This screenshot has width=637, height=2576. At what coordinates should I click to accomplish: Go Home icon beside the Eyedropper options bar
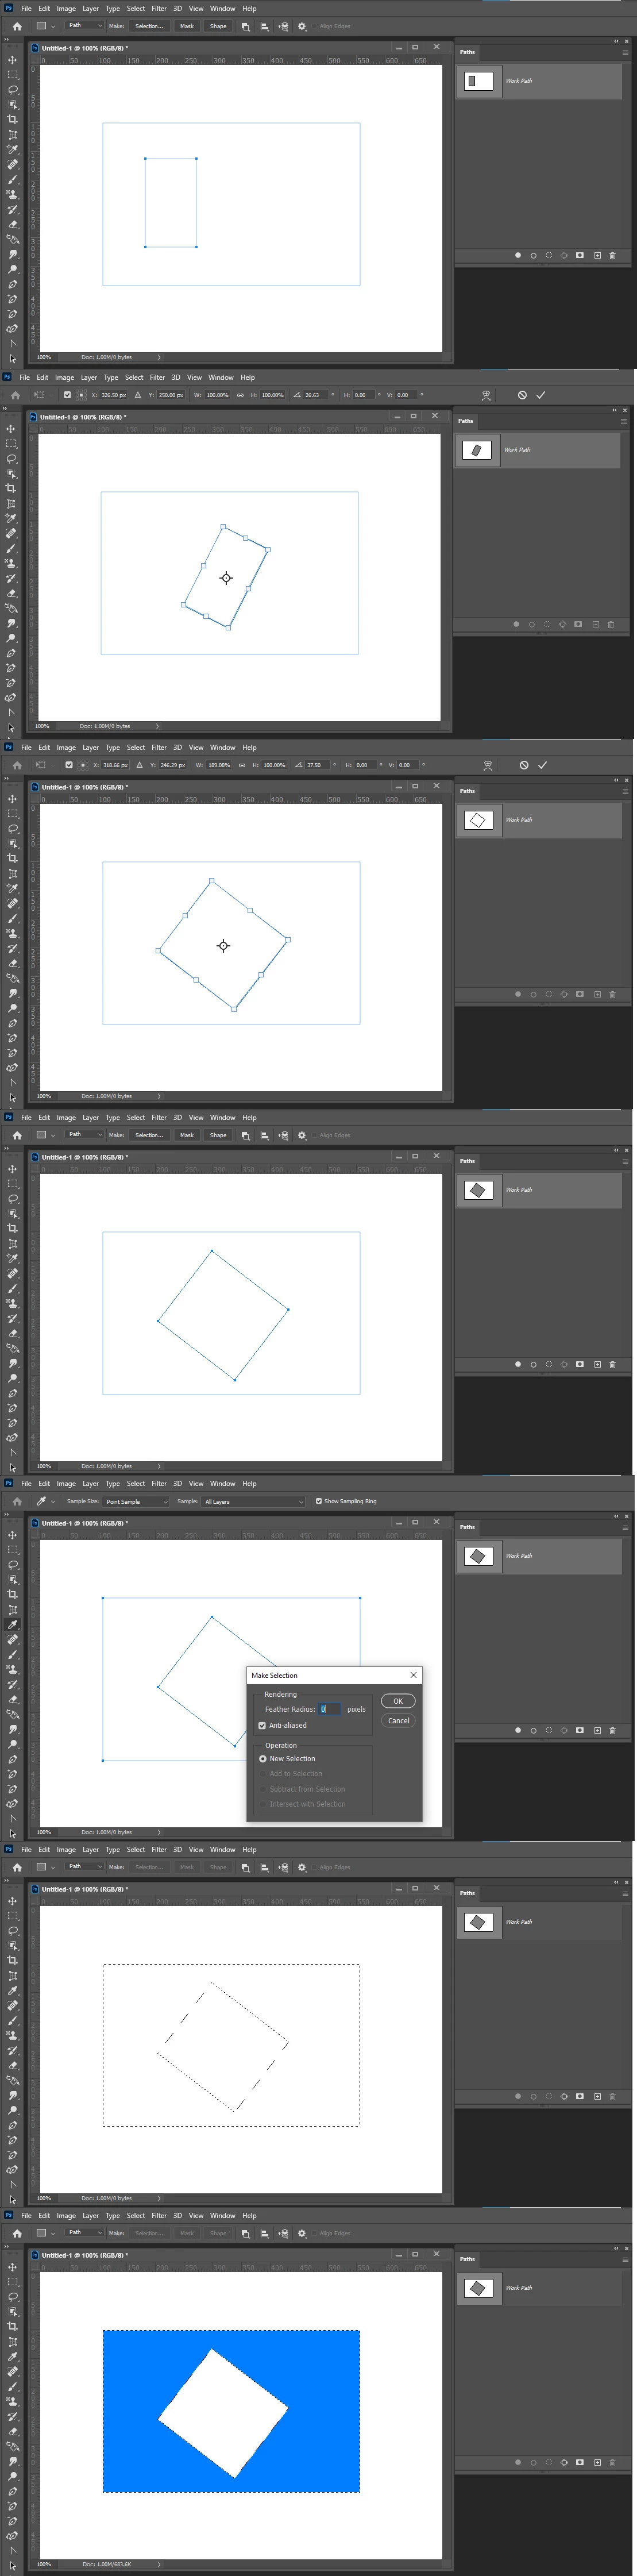click(x=17, y=1501)
